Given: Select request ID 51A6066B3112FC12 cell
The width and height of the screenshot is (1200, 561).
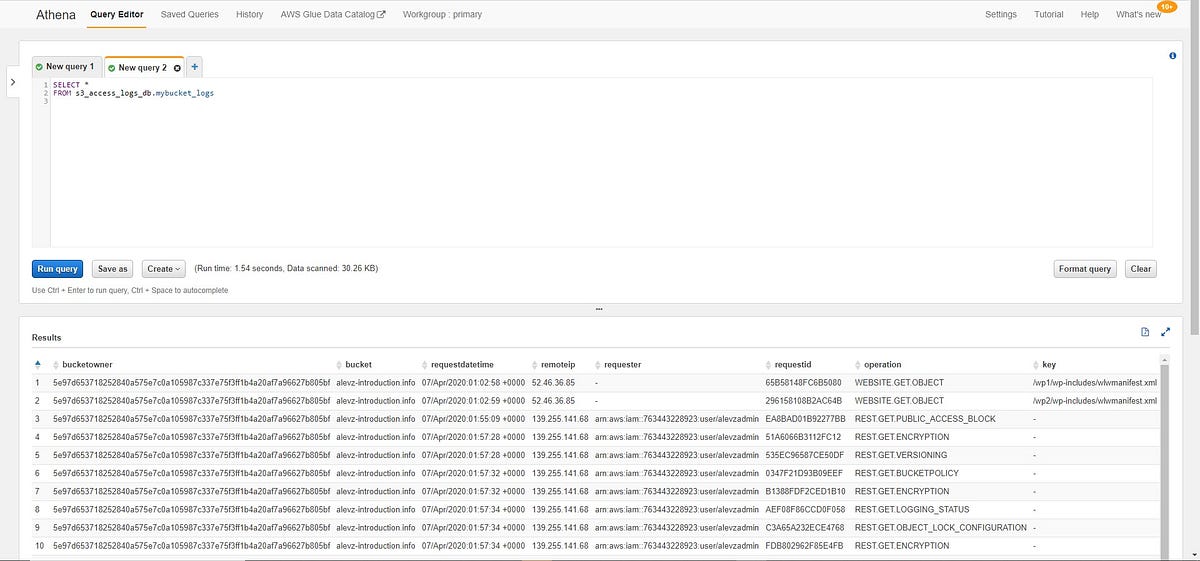Looking at the screenshot, I should (x=802, y=437).
